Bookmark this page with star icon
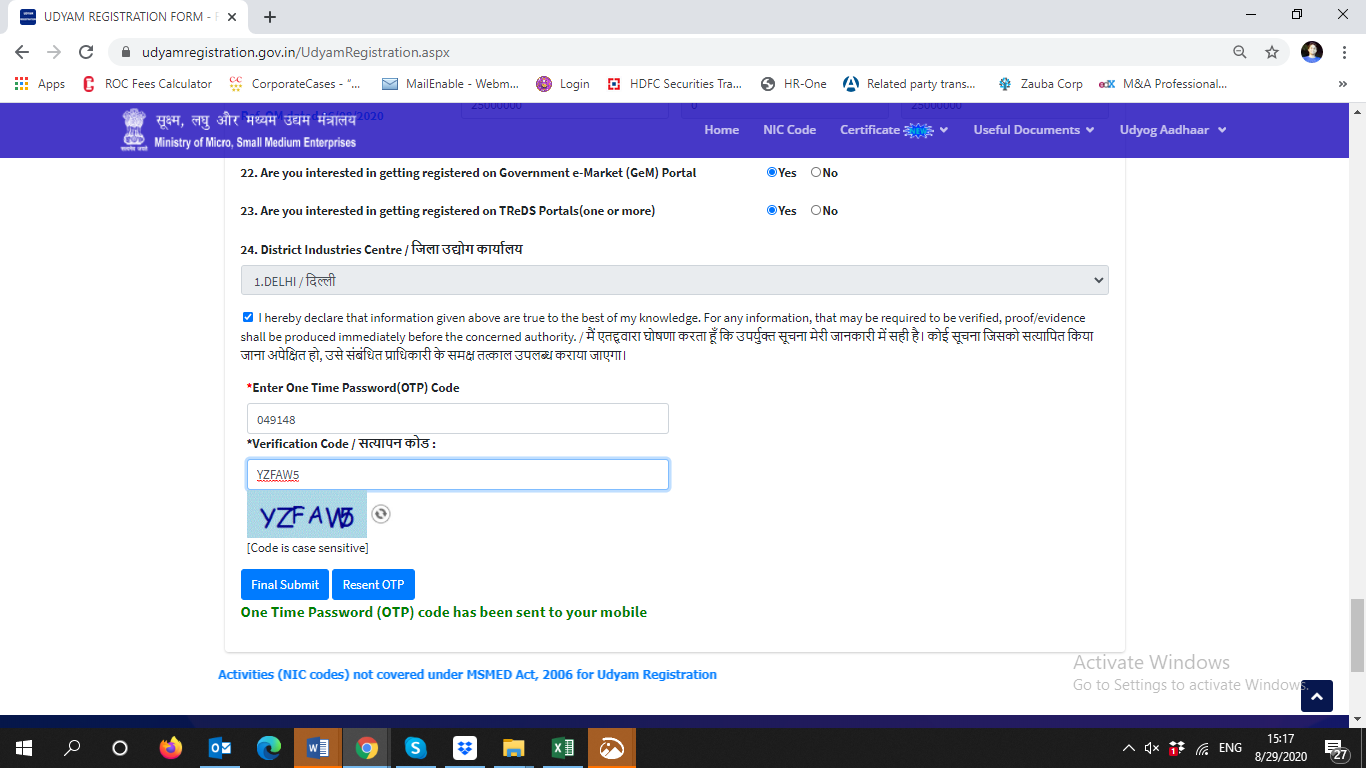Viewport: 1366px width, 768px height. click(1272, 52)
